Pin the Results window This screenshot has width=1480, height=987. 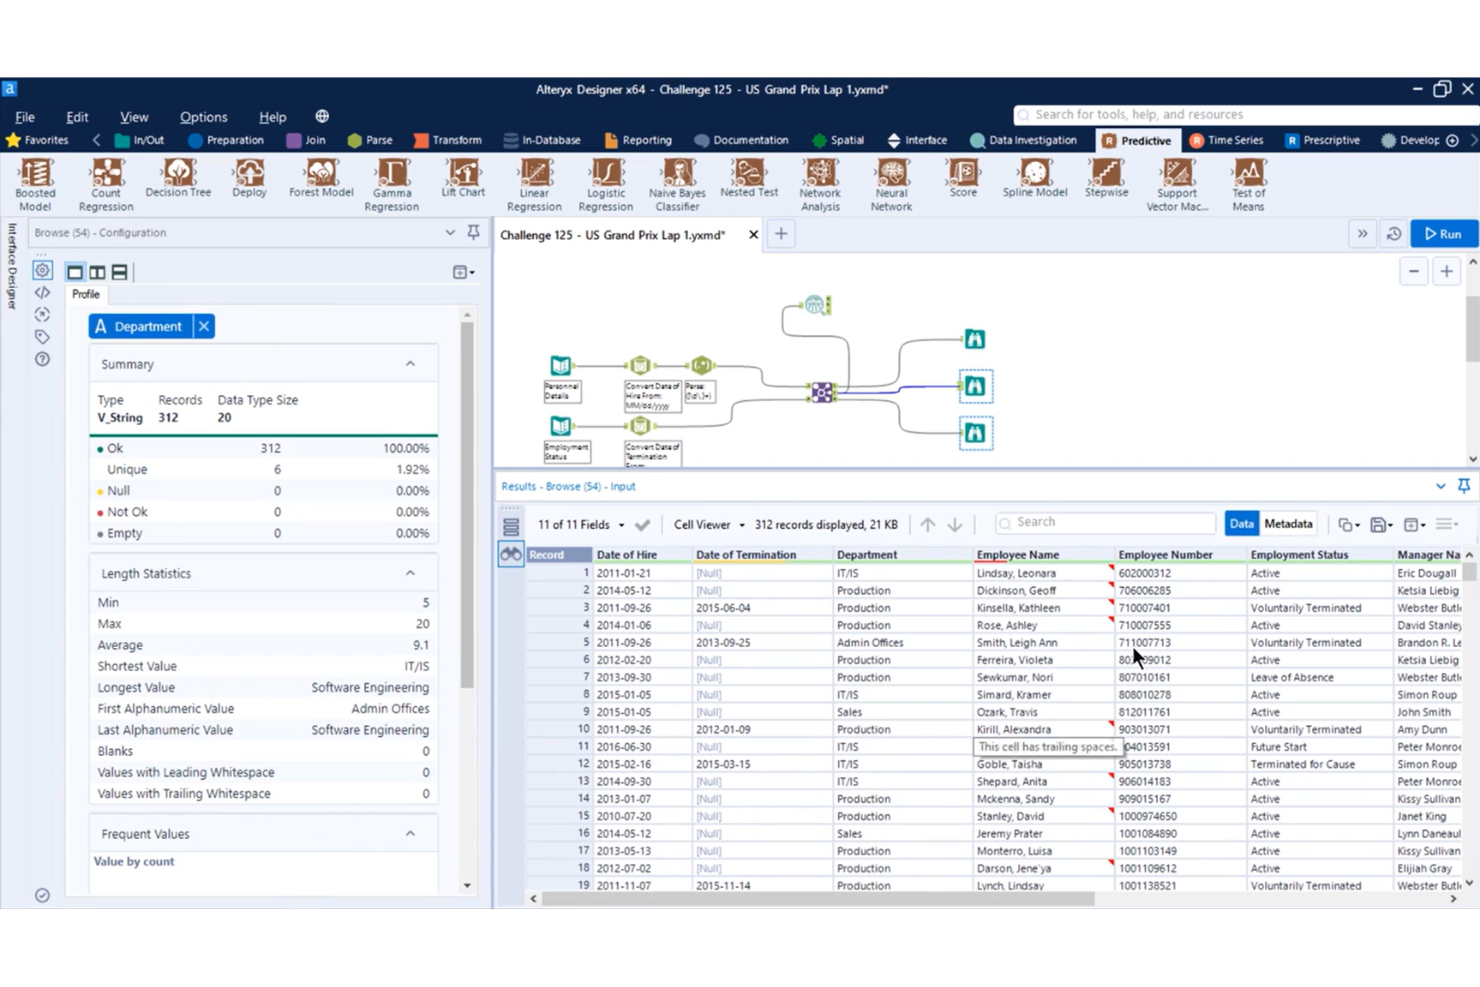pyautogui.click(x=1464, y=486)
